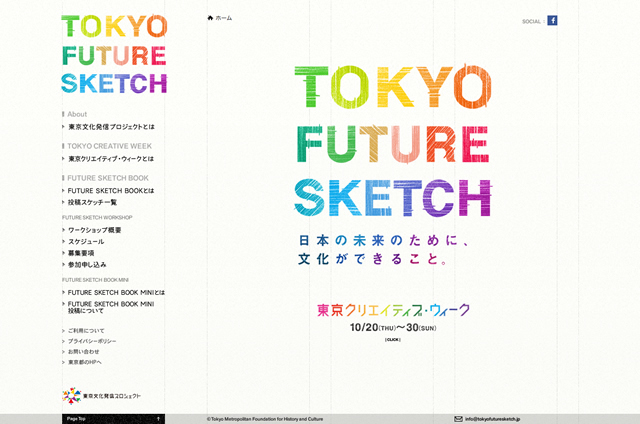Open 東京文化発信プロジェクトとは under About

[110, 127]
